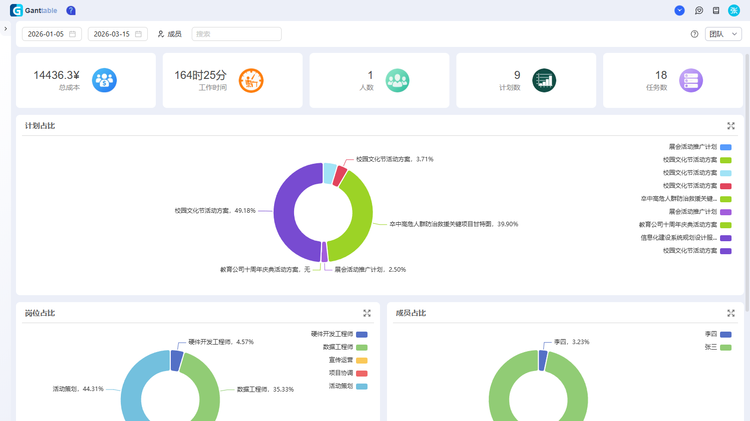Click the 任务数 value 18
750x421 pixels.
(661, 75)
